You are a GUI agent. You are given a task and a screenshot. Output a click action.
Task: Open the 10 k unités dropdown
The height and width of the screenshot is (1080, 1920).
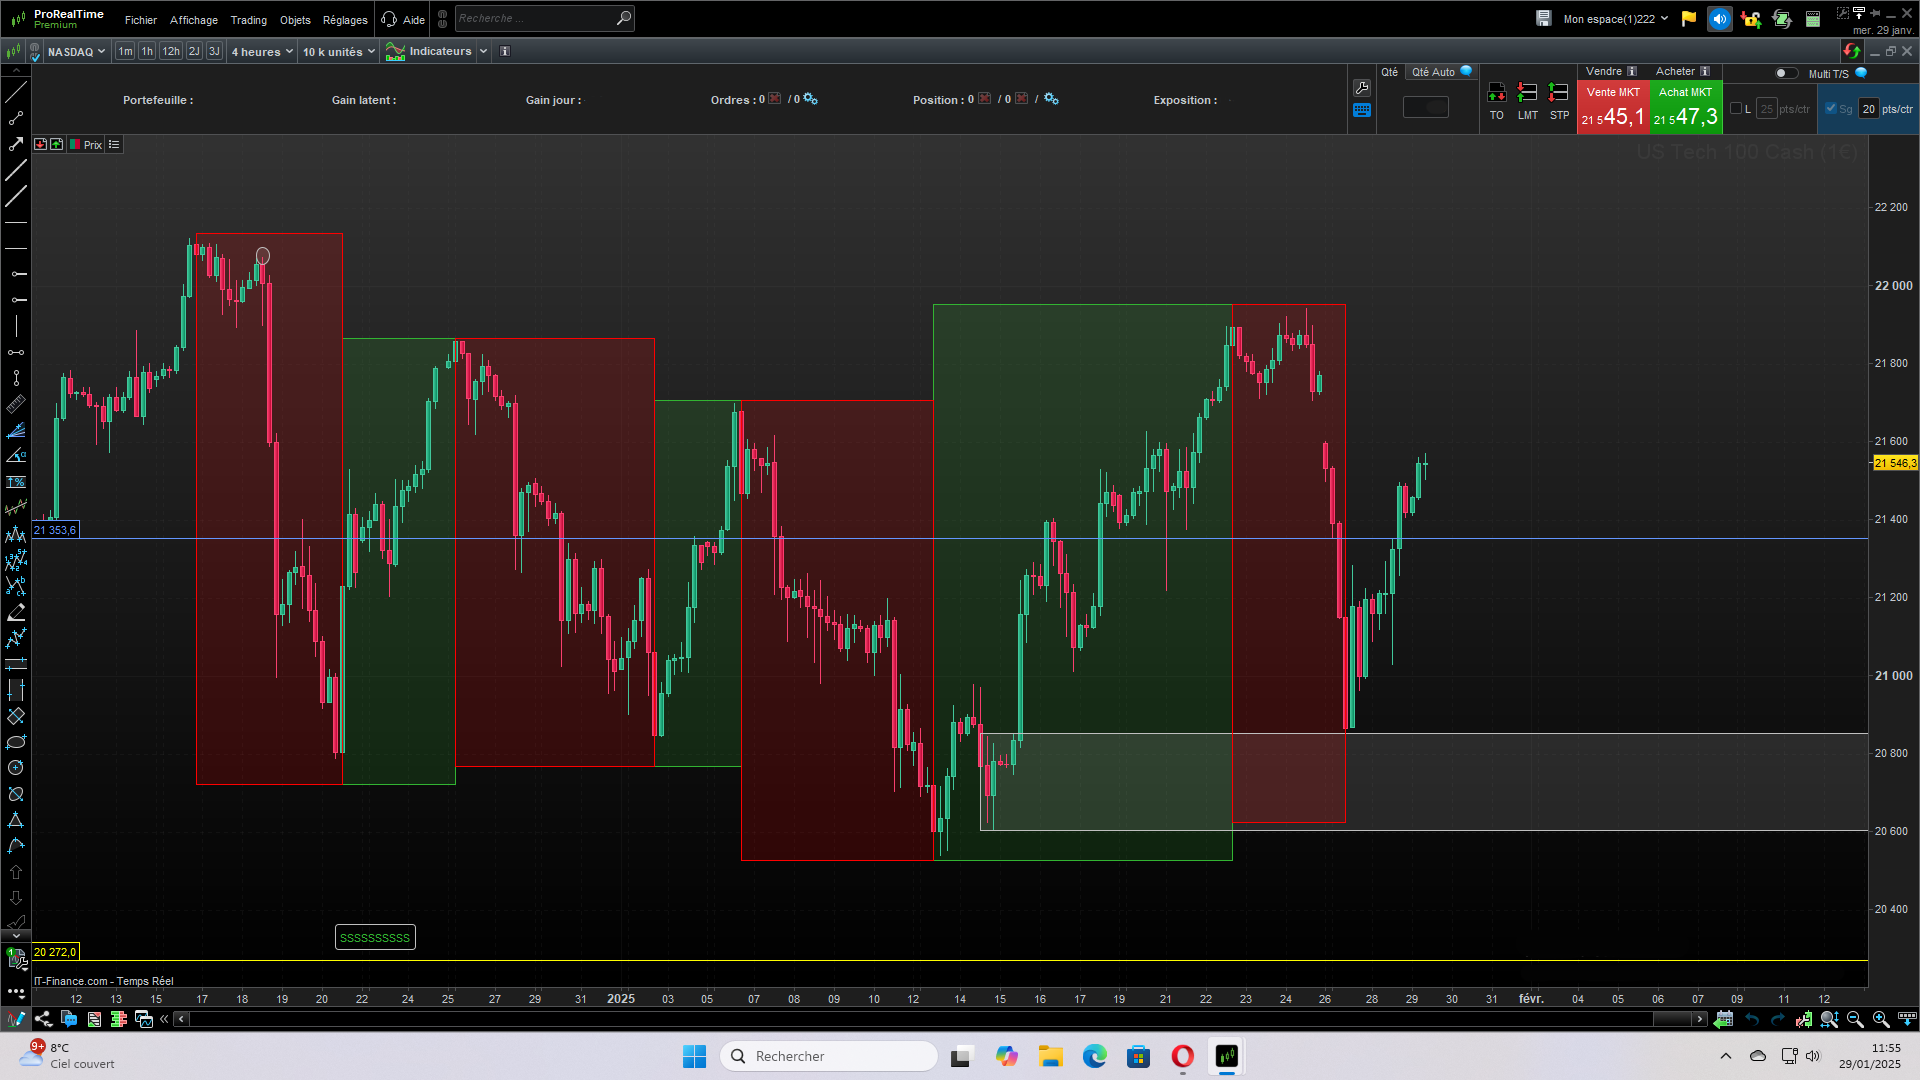338,51
